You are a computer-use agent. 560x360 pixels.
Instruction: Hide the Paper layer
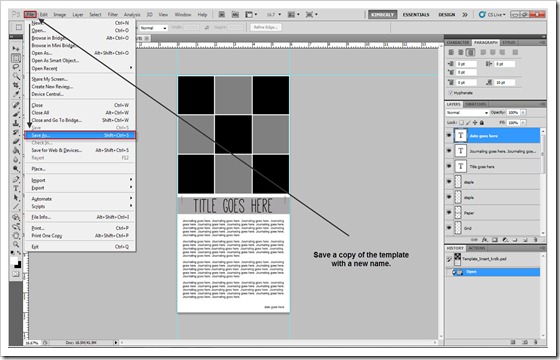tap(449, 212)
